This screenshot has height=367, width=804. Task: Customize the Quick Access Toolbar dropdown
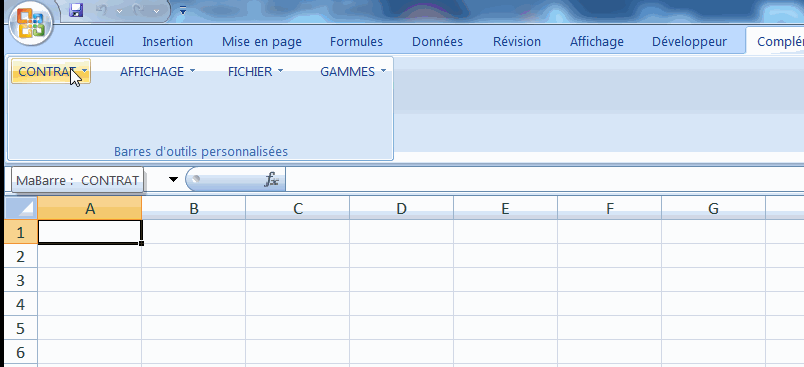(183, 10)
